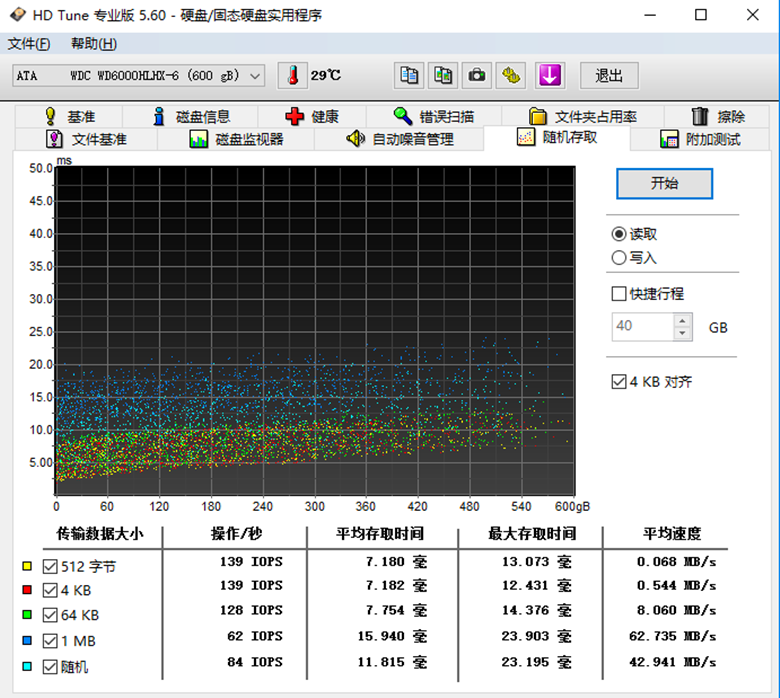
Task: Uncheck the 512 字节 checkbox
Action: 50,566
